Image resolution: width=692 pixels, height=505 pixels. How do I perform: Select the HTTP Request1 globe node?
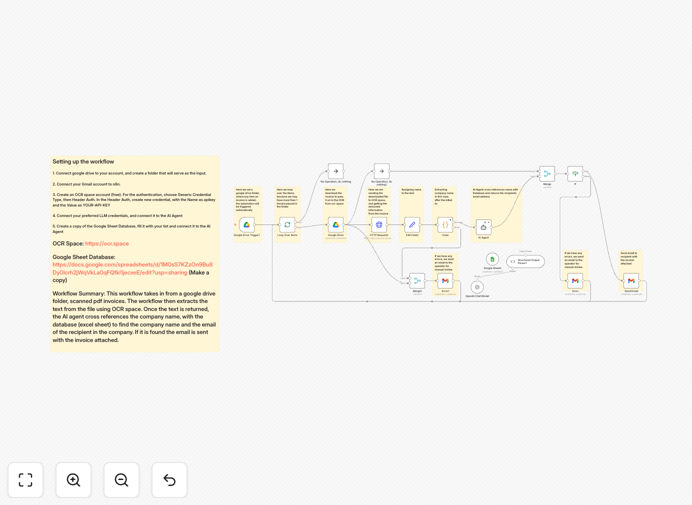pos(379,225)
